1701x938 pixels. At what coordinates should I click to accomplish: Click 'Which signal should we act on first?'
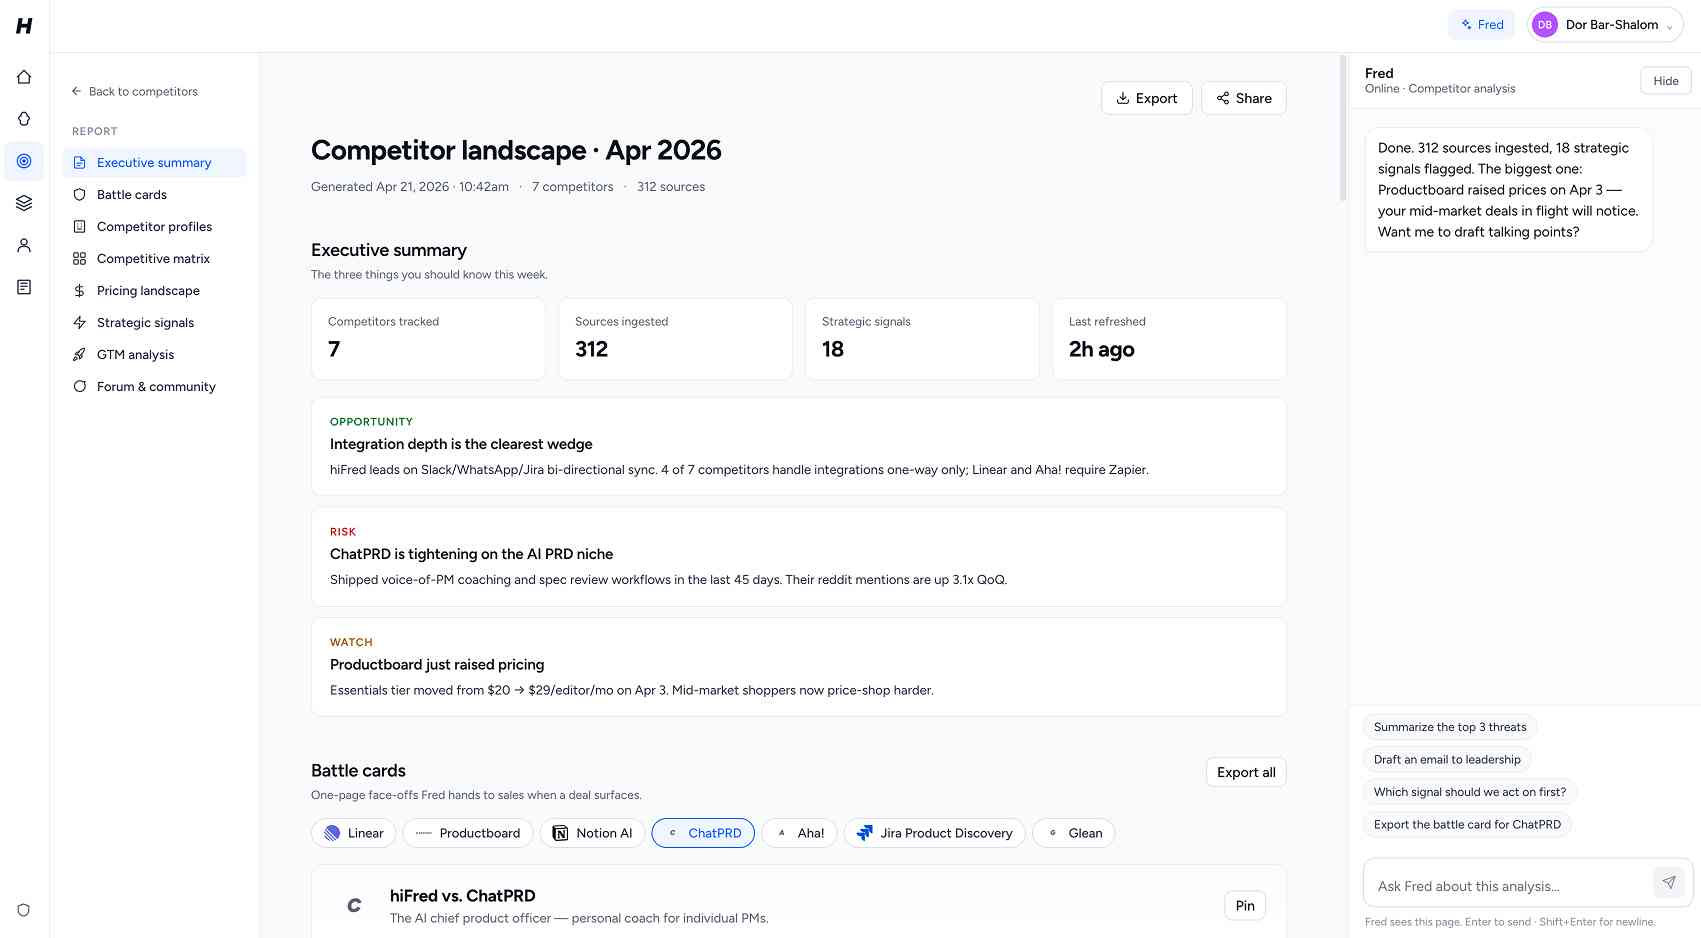pos(1470,792)
